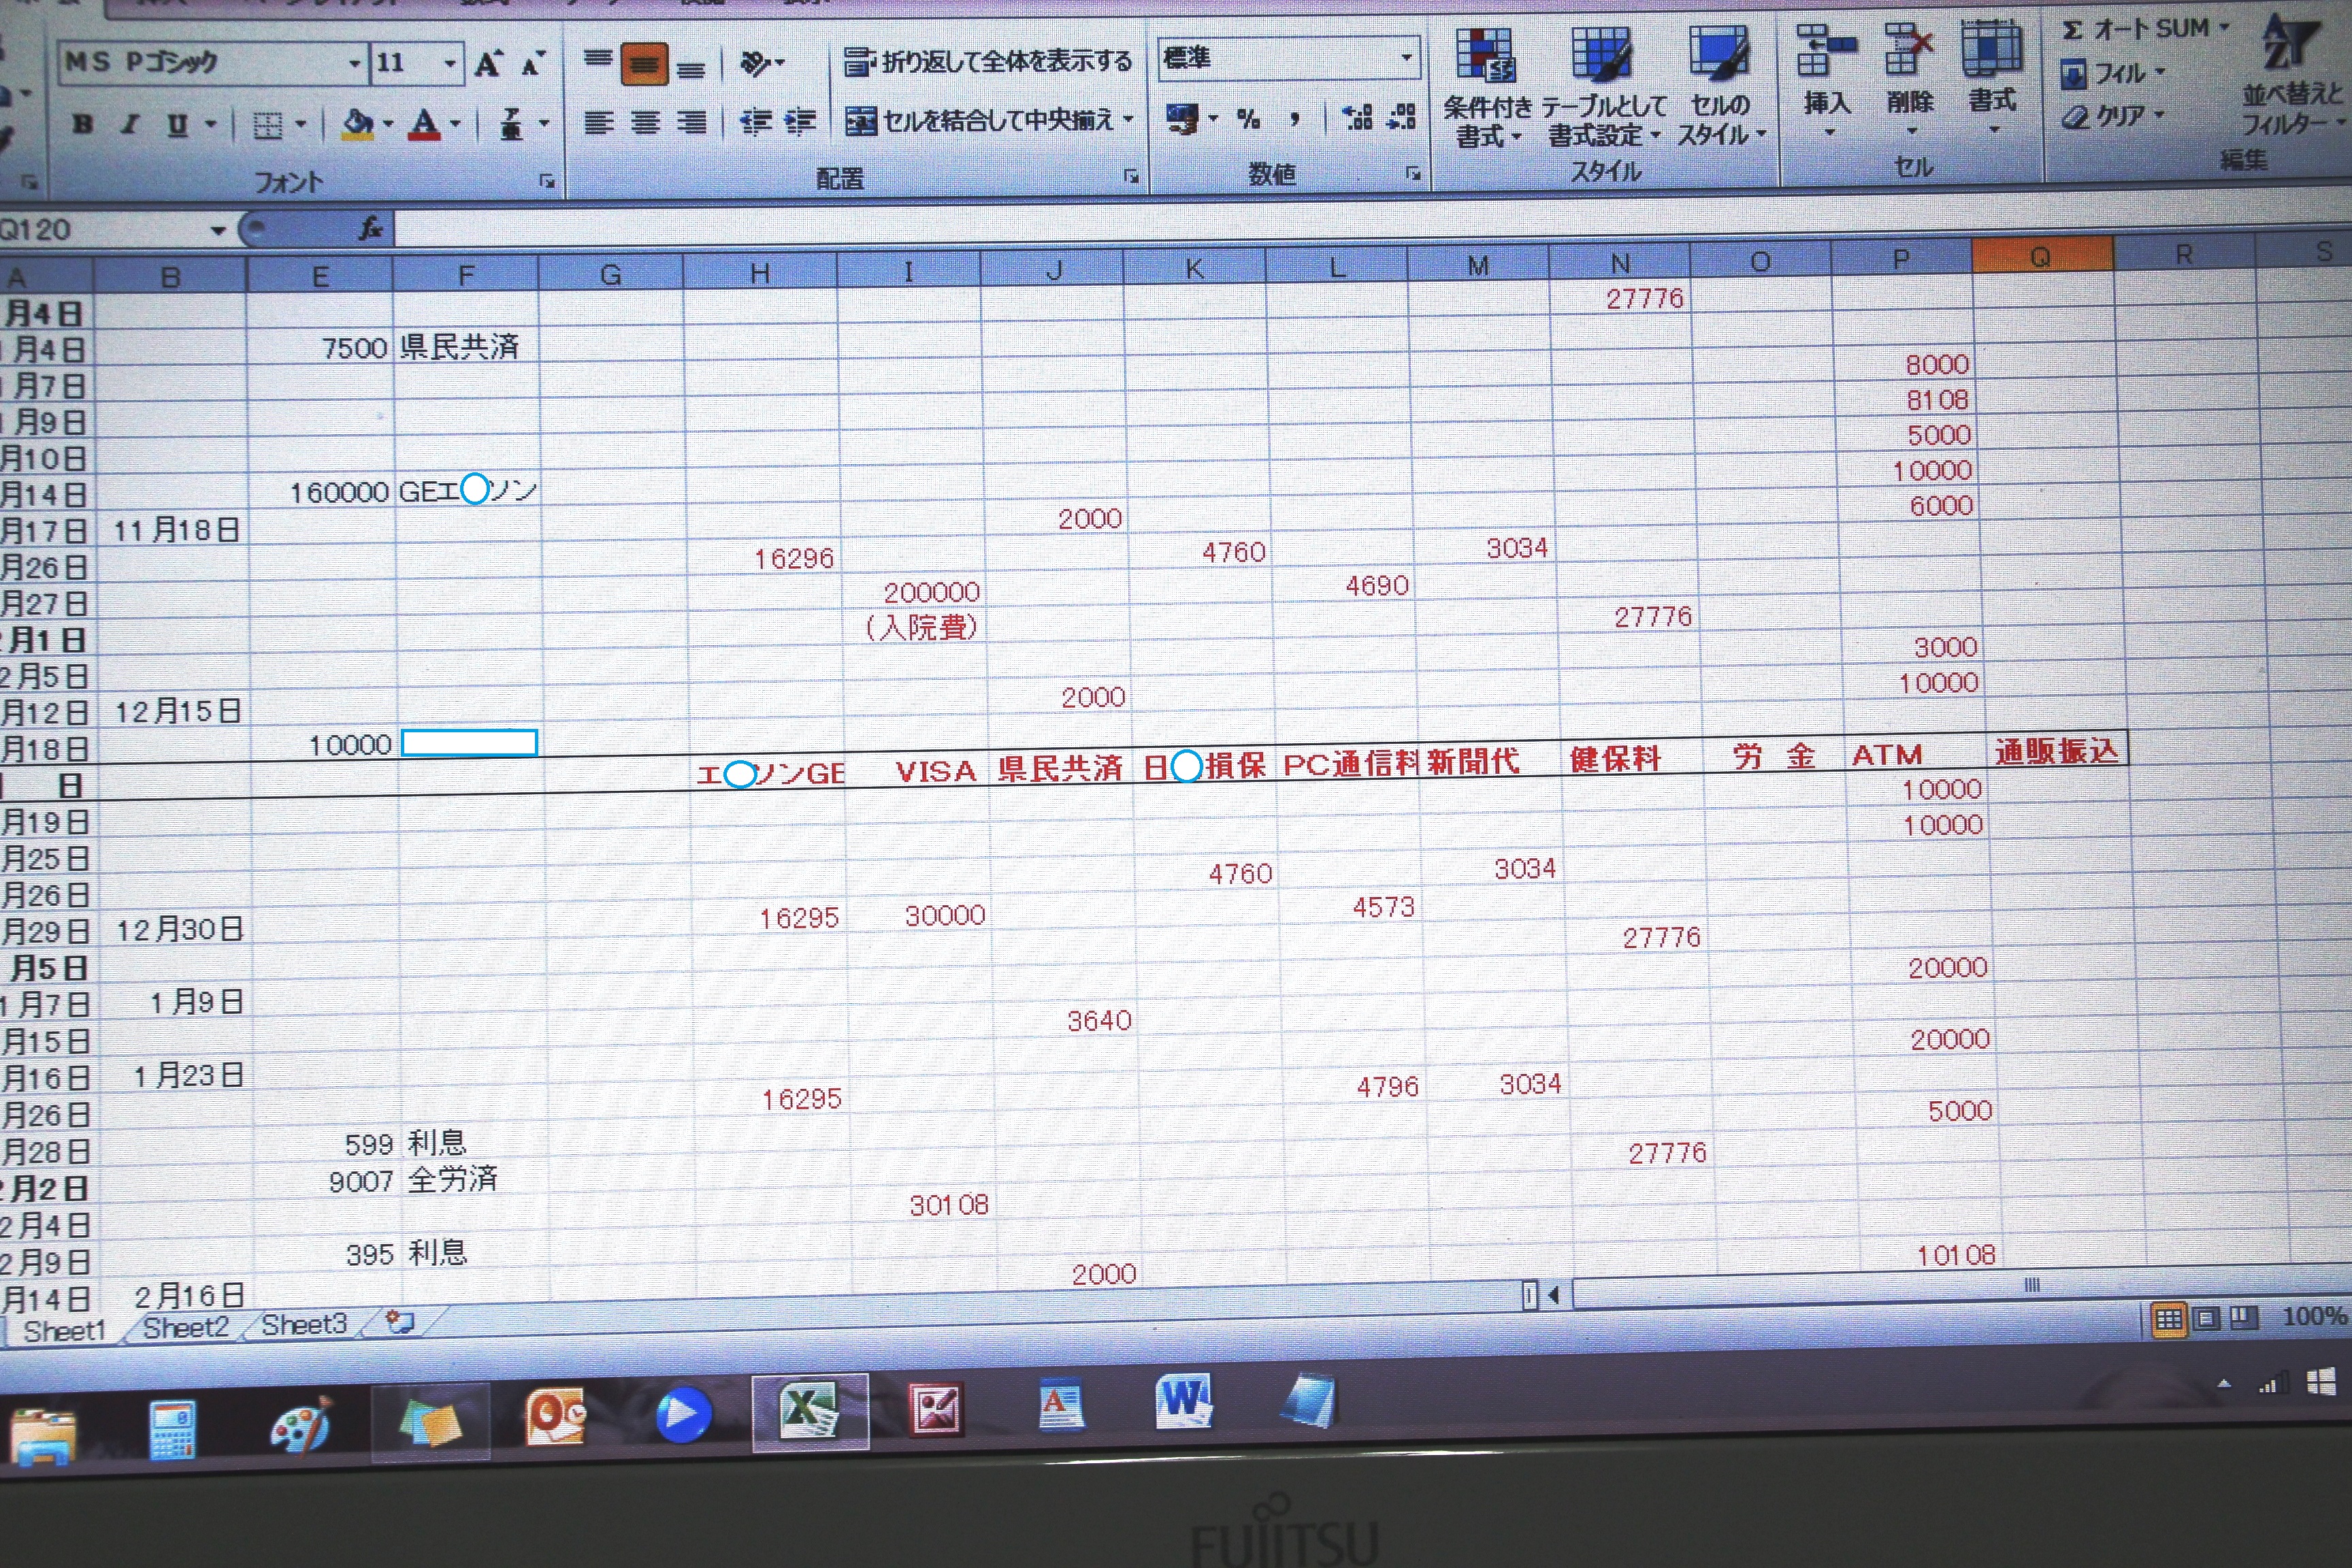Switch to the Sheet2 tab
The width and height of the screenshot is (2352, 1568).
pos(185,1327)
